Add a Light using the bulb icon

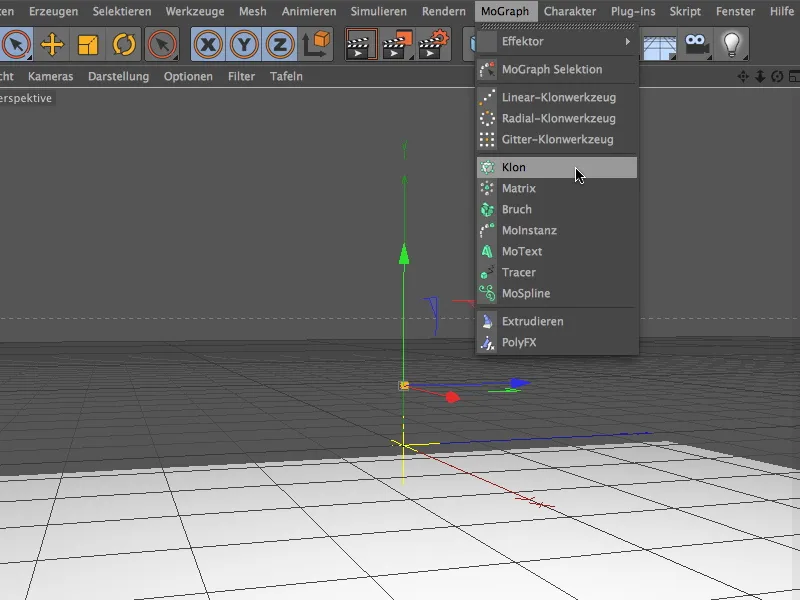[x=735, y=44]
